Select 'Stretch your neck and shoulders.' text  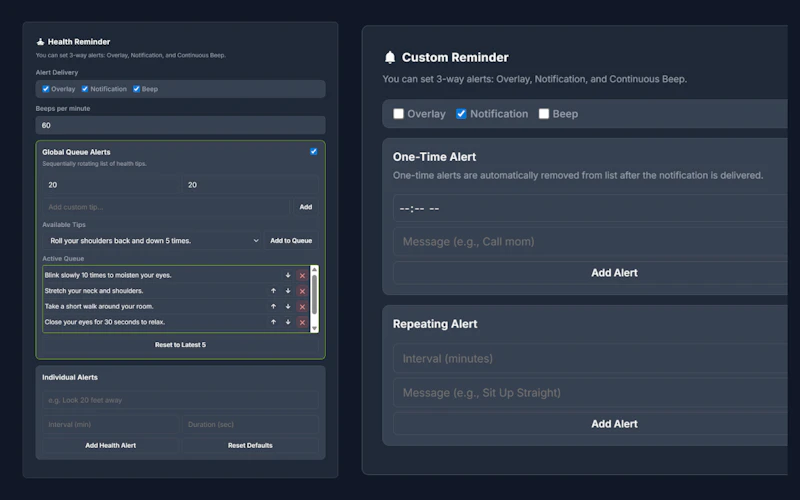tap(94, 291)
